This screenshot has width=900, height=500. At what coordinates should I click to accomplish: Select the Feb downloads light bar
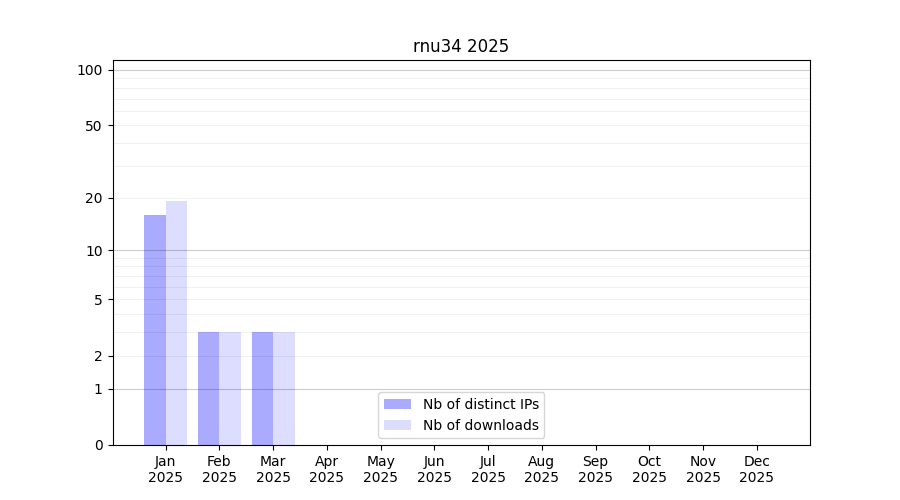(230, 388)
